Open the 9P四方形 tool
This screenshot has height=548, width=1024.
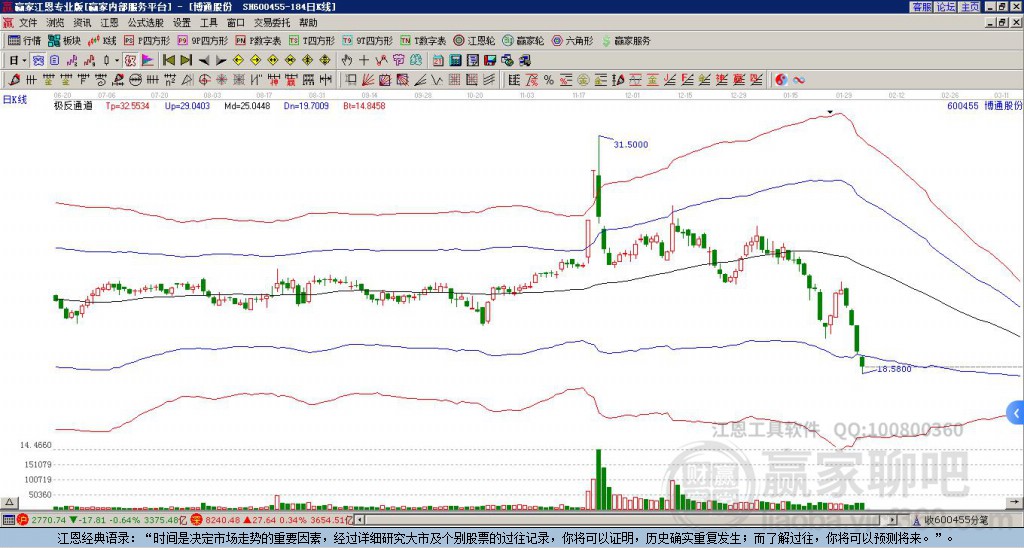(x=202, y=40)
